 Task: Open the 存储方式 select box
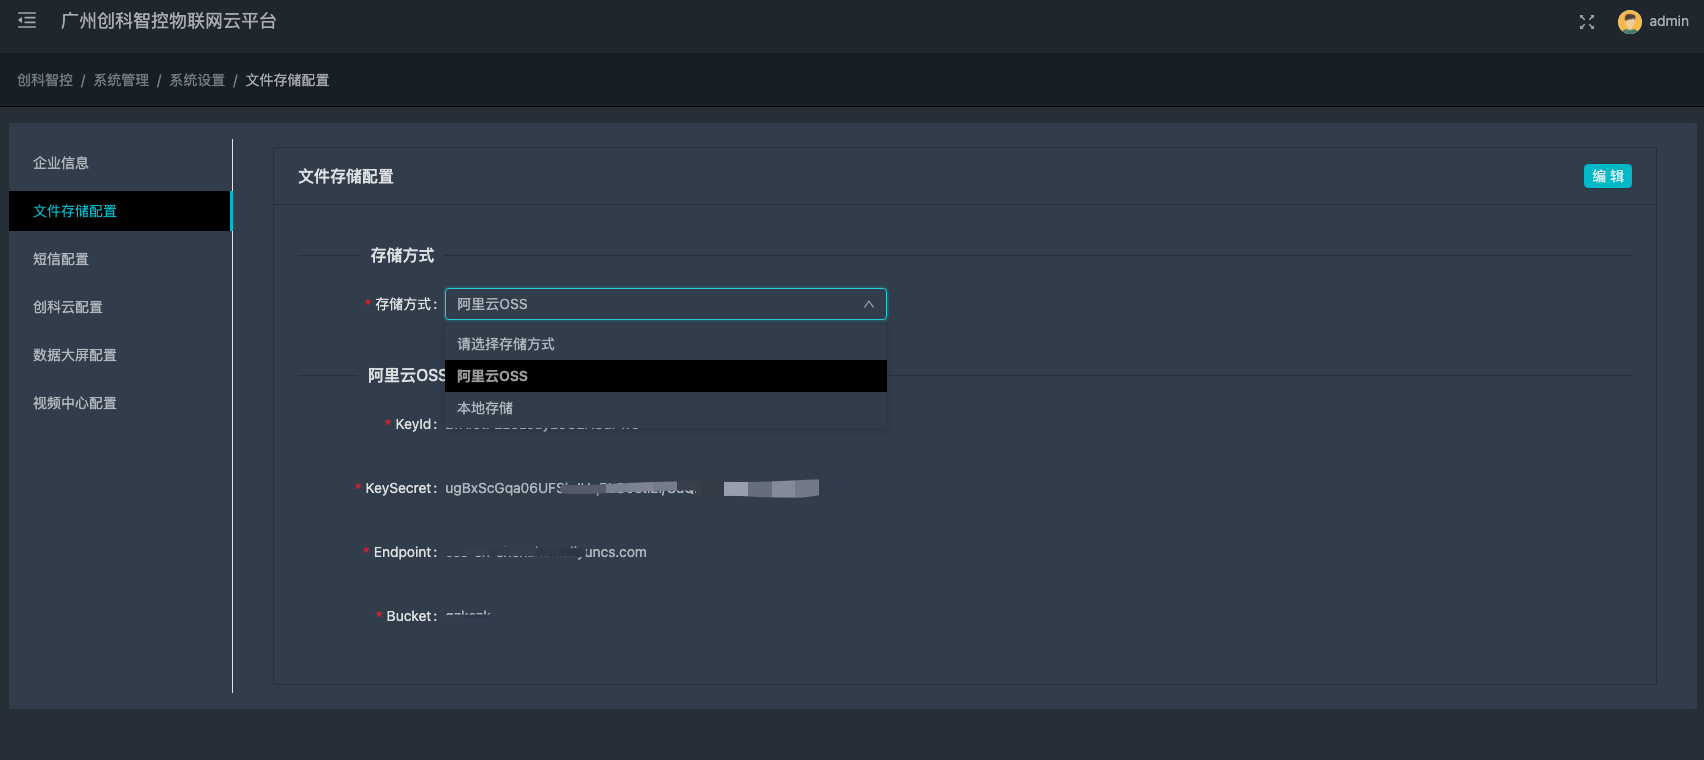(650, 304)
